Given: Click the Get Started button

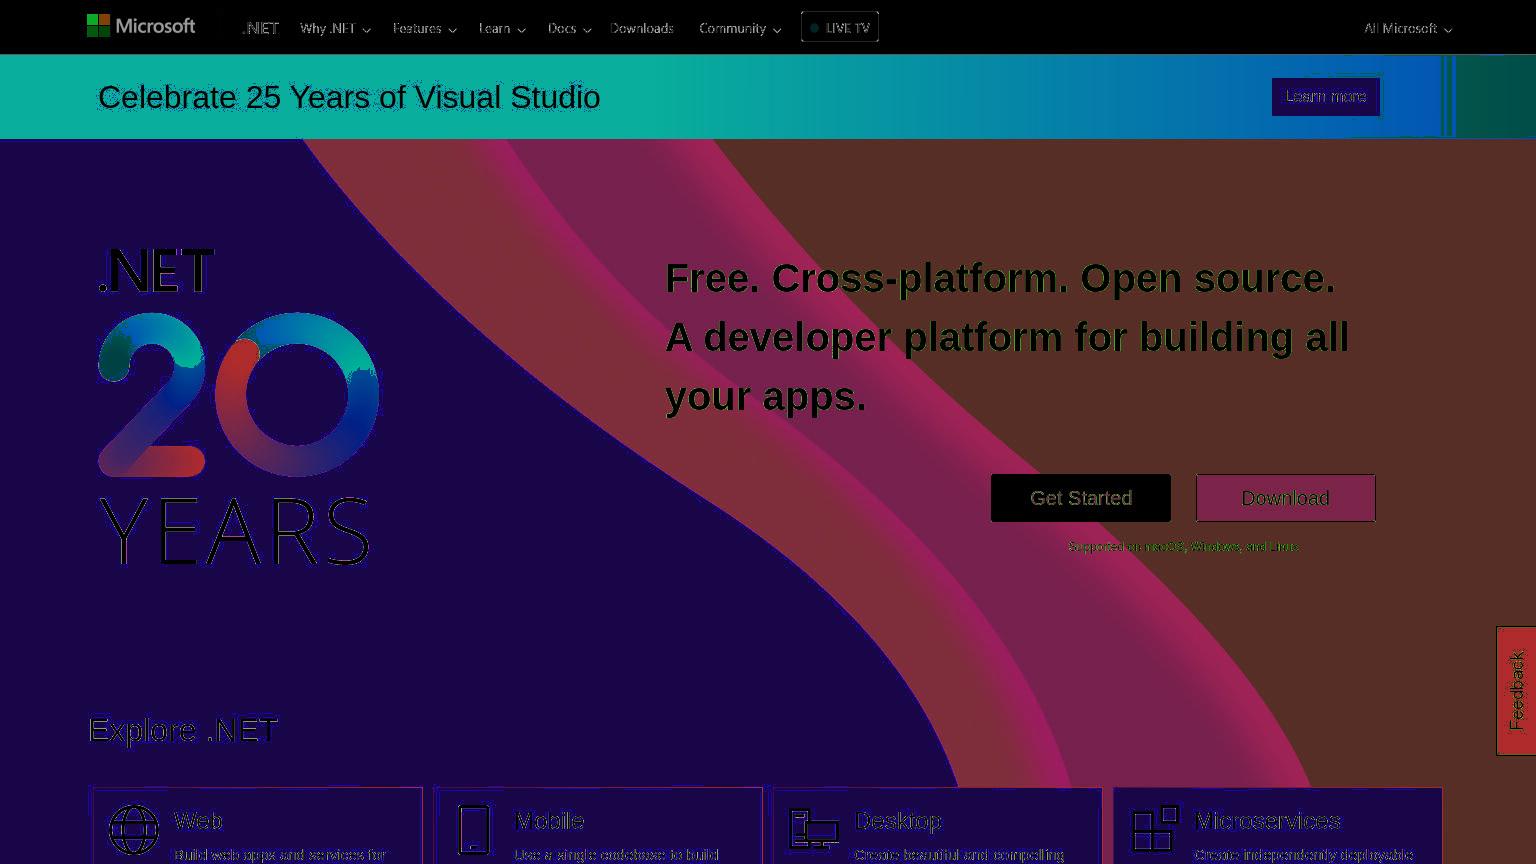Looking at the screenshot, I should 1081,498.
